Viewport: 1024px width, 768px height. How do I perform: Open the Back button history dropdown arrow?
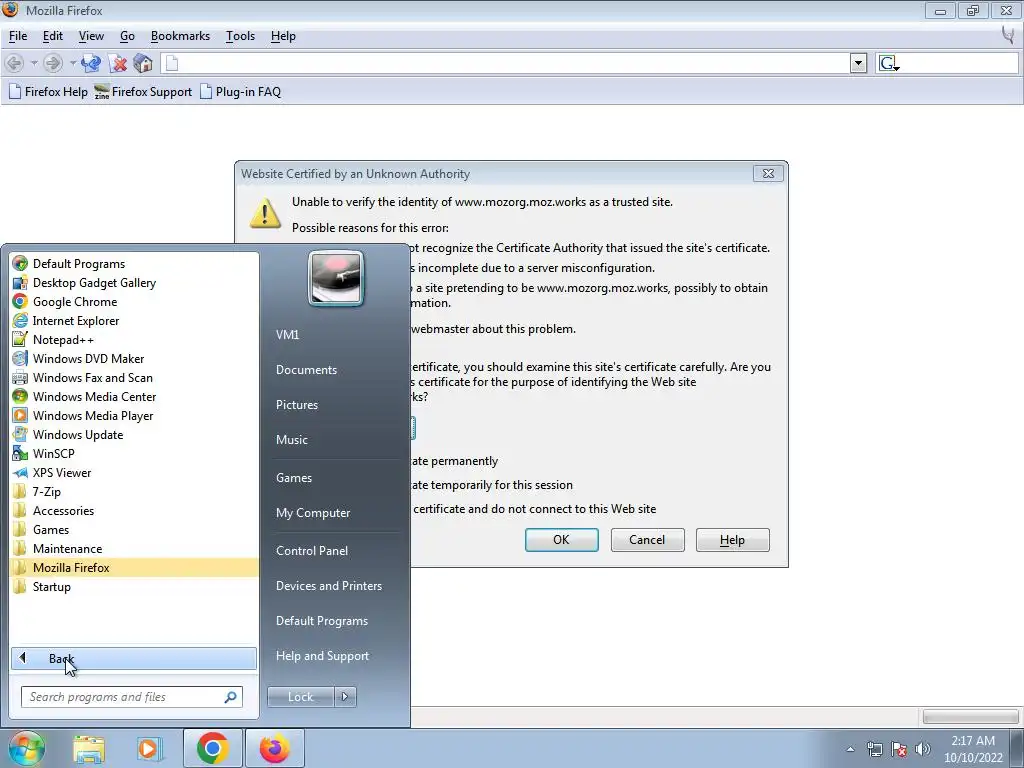[34, 63]
